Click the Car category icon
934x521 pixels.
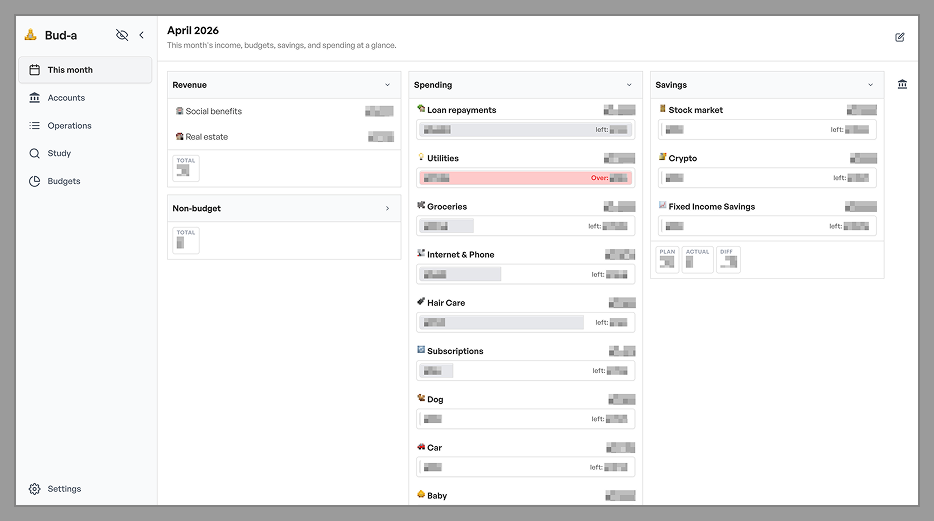coord(422,447)
